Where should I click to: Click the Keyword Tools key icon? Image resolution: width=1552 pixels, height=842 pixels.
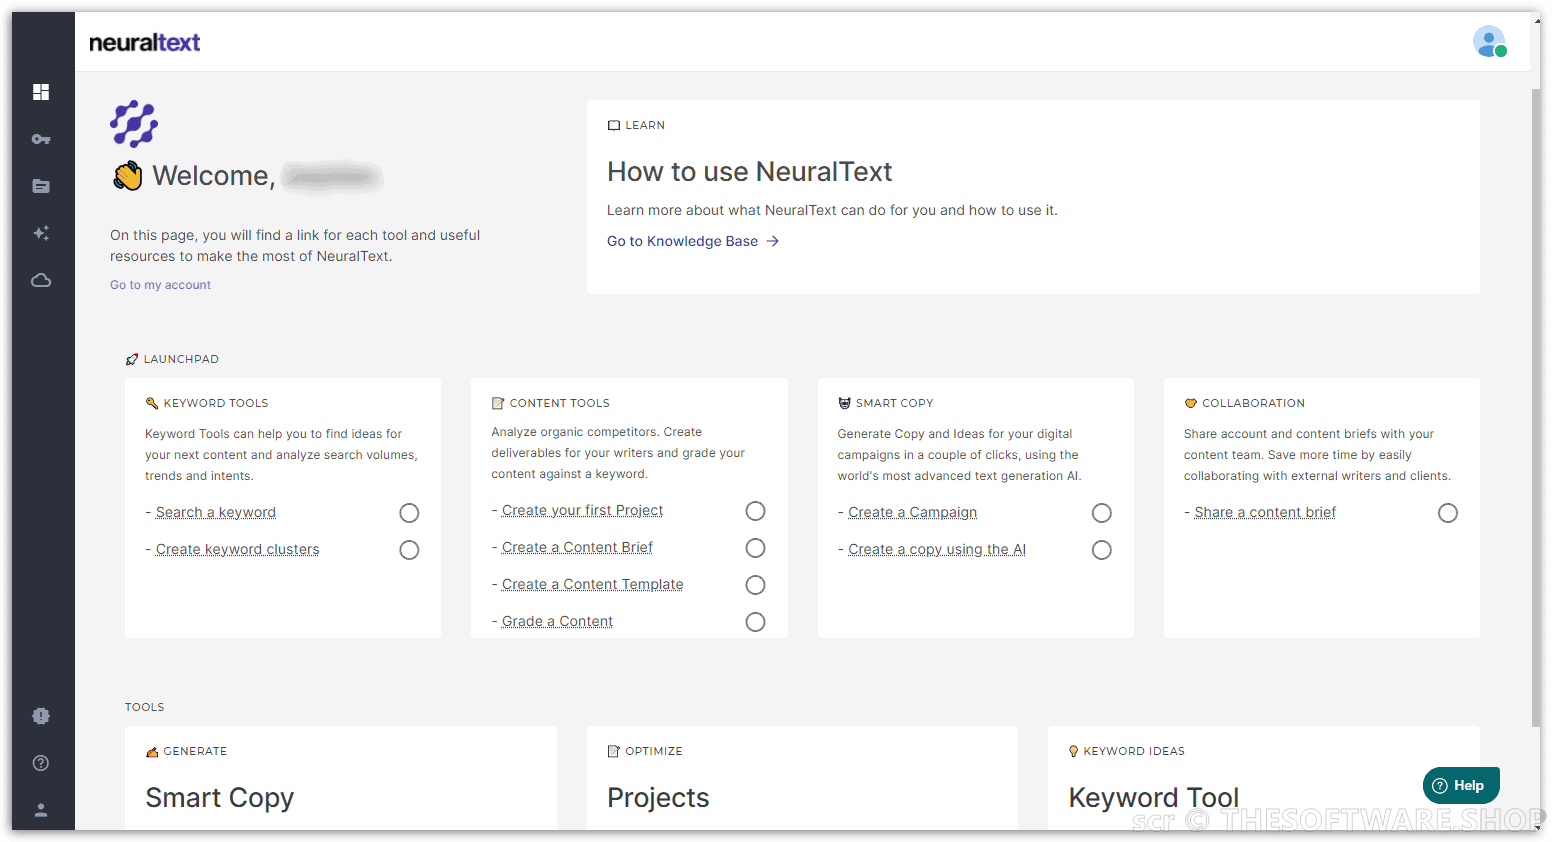[x=152, y=403]
